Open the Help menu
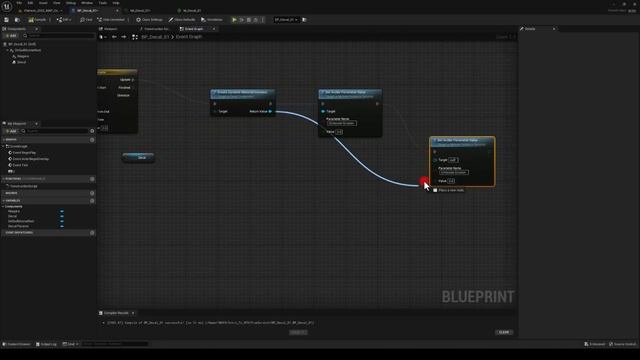 coord(116,3)
